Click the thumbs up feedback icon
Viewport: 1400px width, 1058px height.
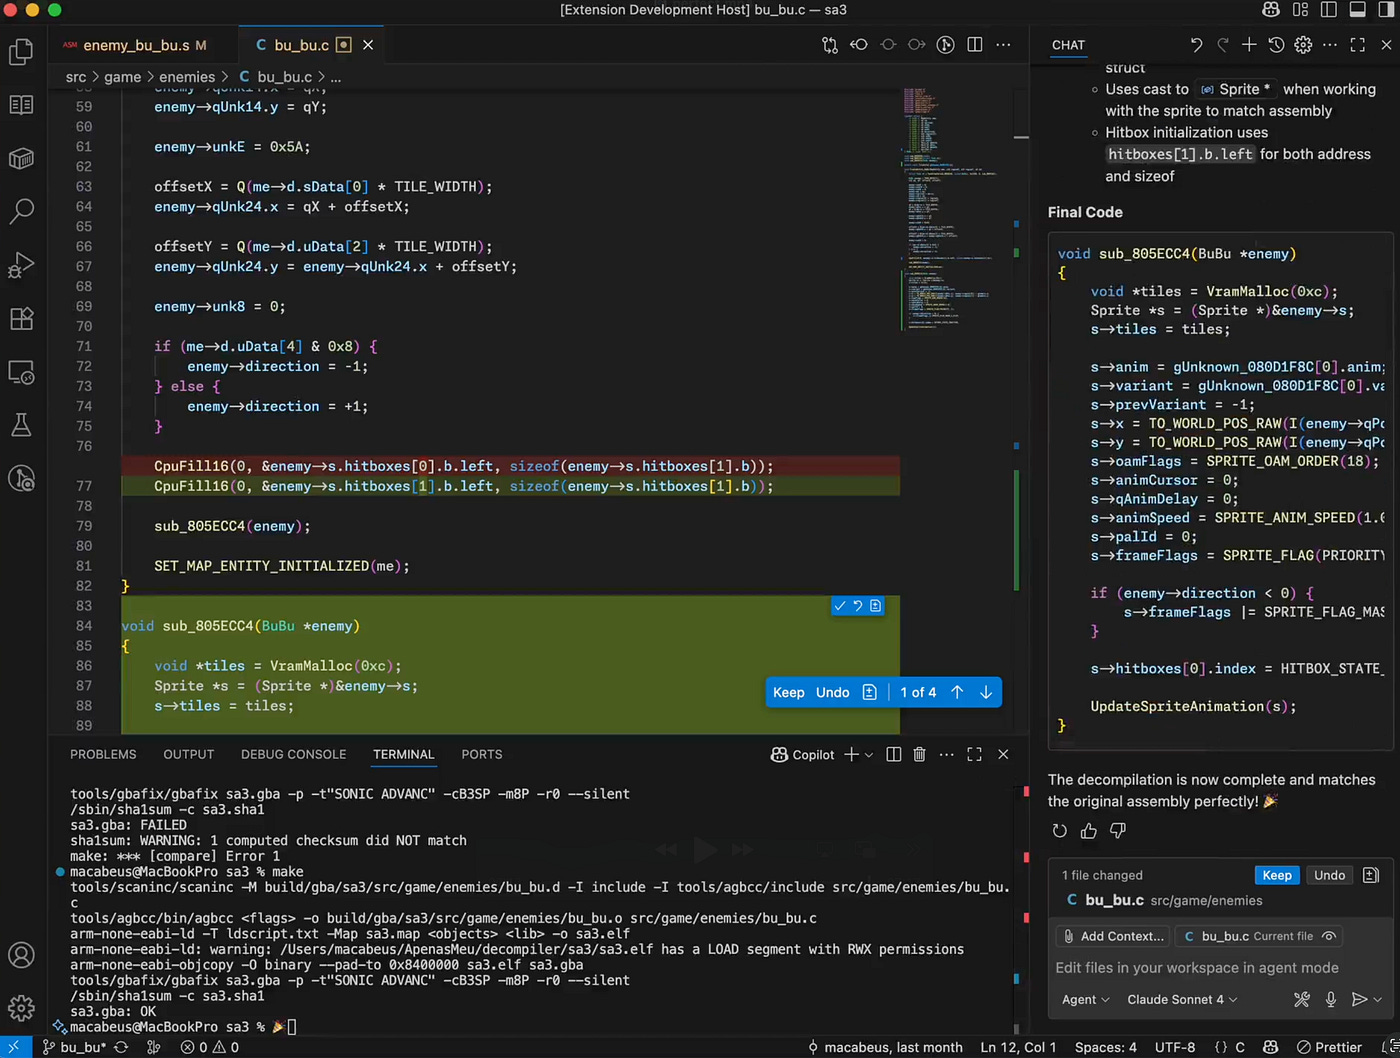[1089, 831]
